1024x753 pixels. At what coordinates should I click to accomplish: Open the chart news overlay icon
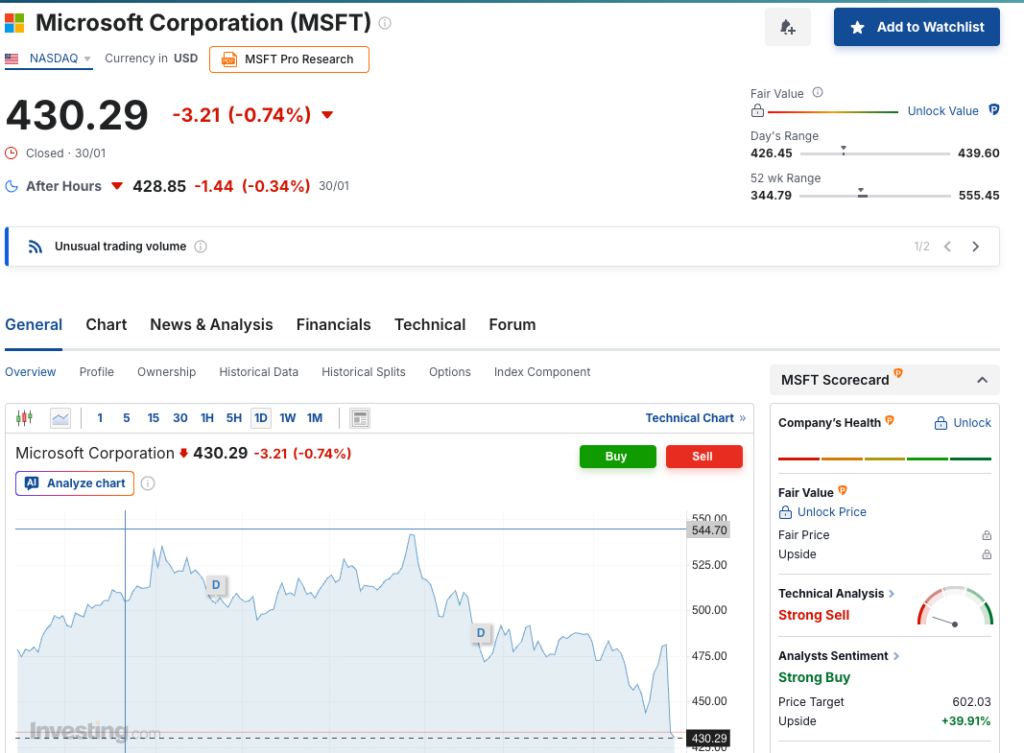tap(361, 418)
